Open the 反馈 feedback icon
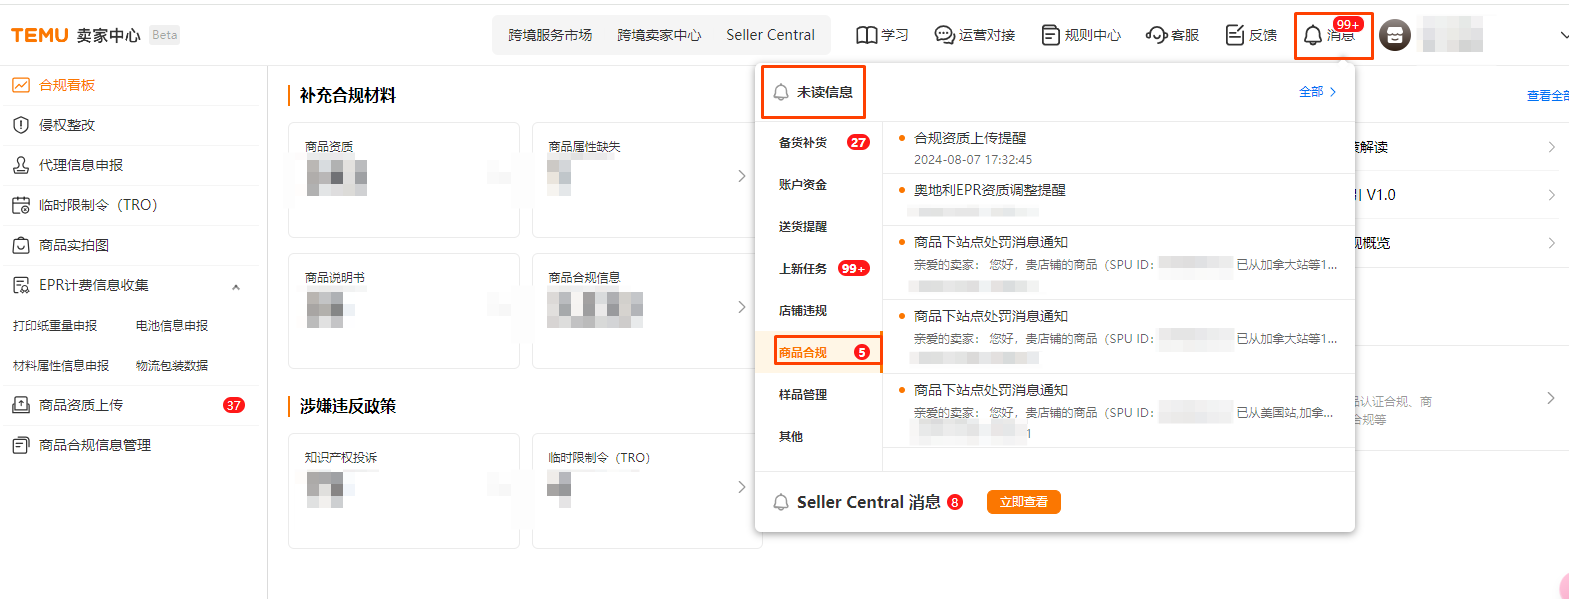 pos(1235,33)
